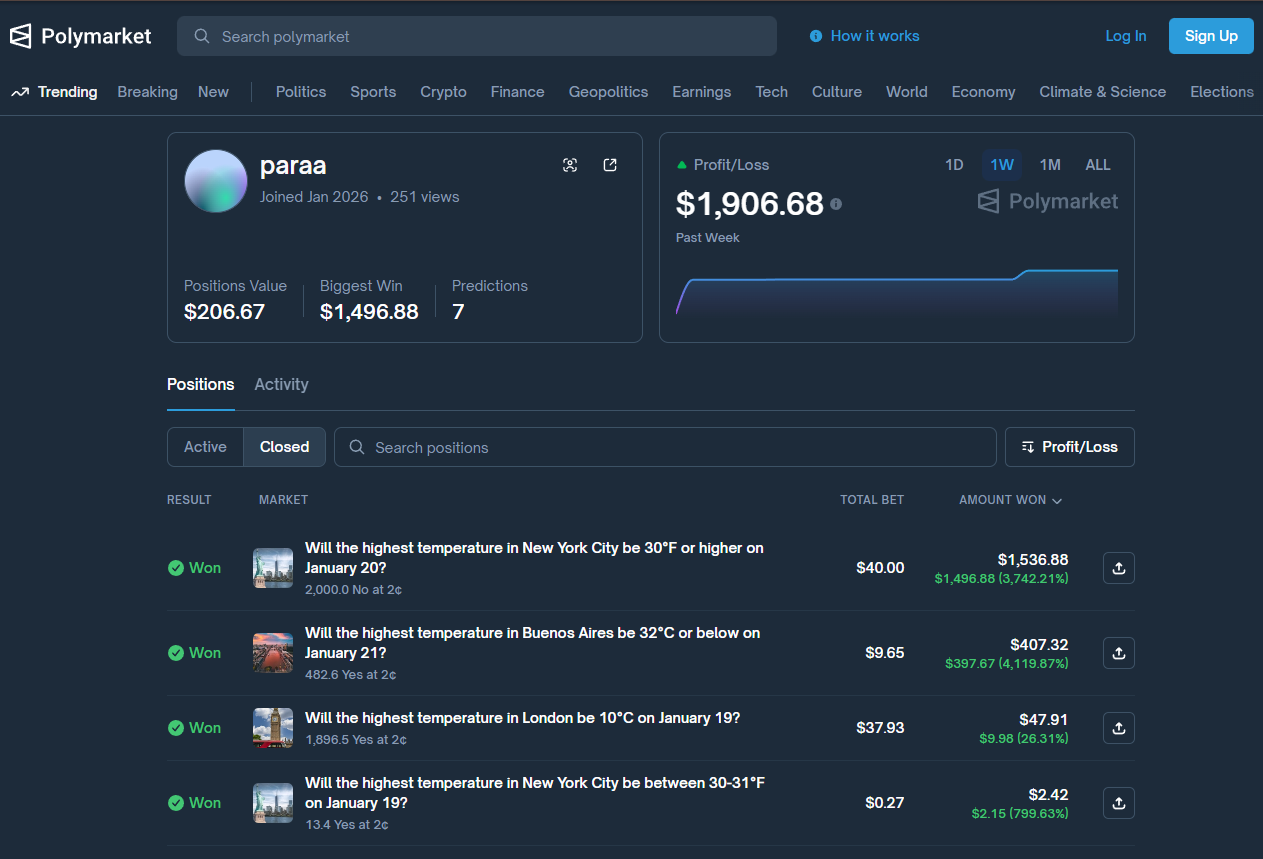
Task: Open the Profit/Loss sort dropdown
Action: (1069, 447)
